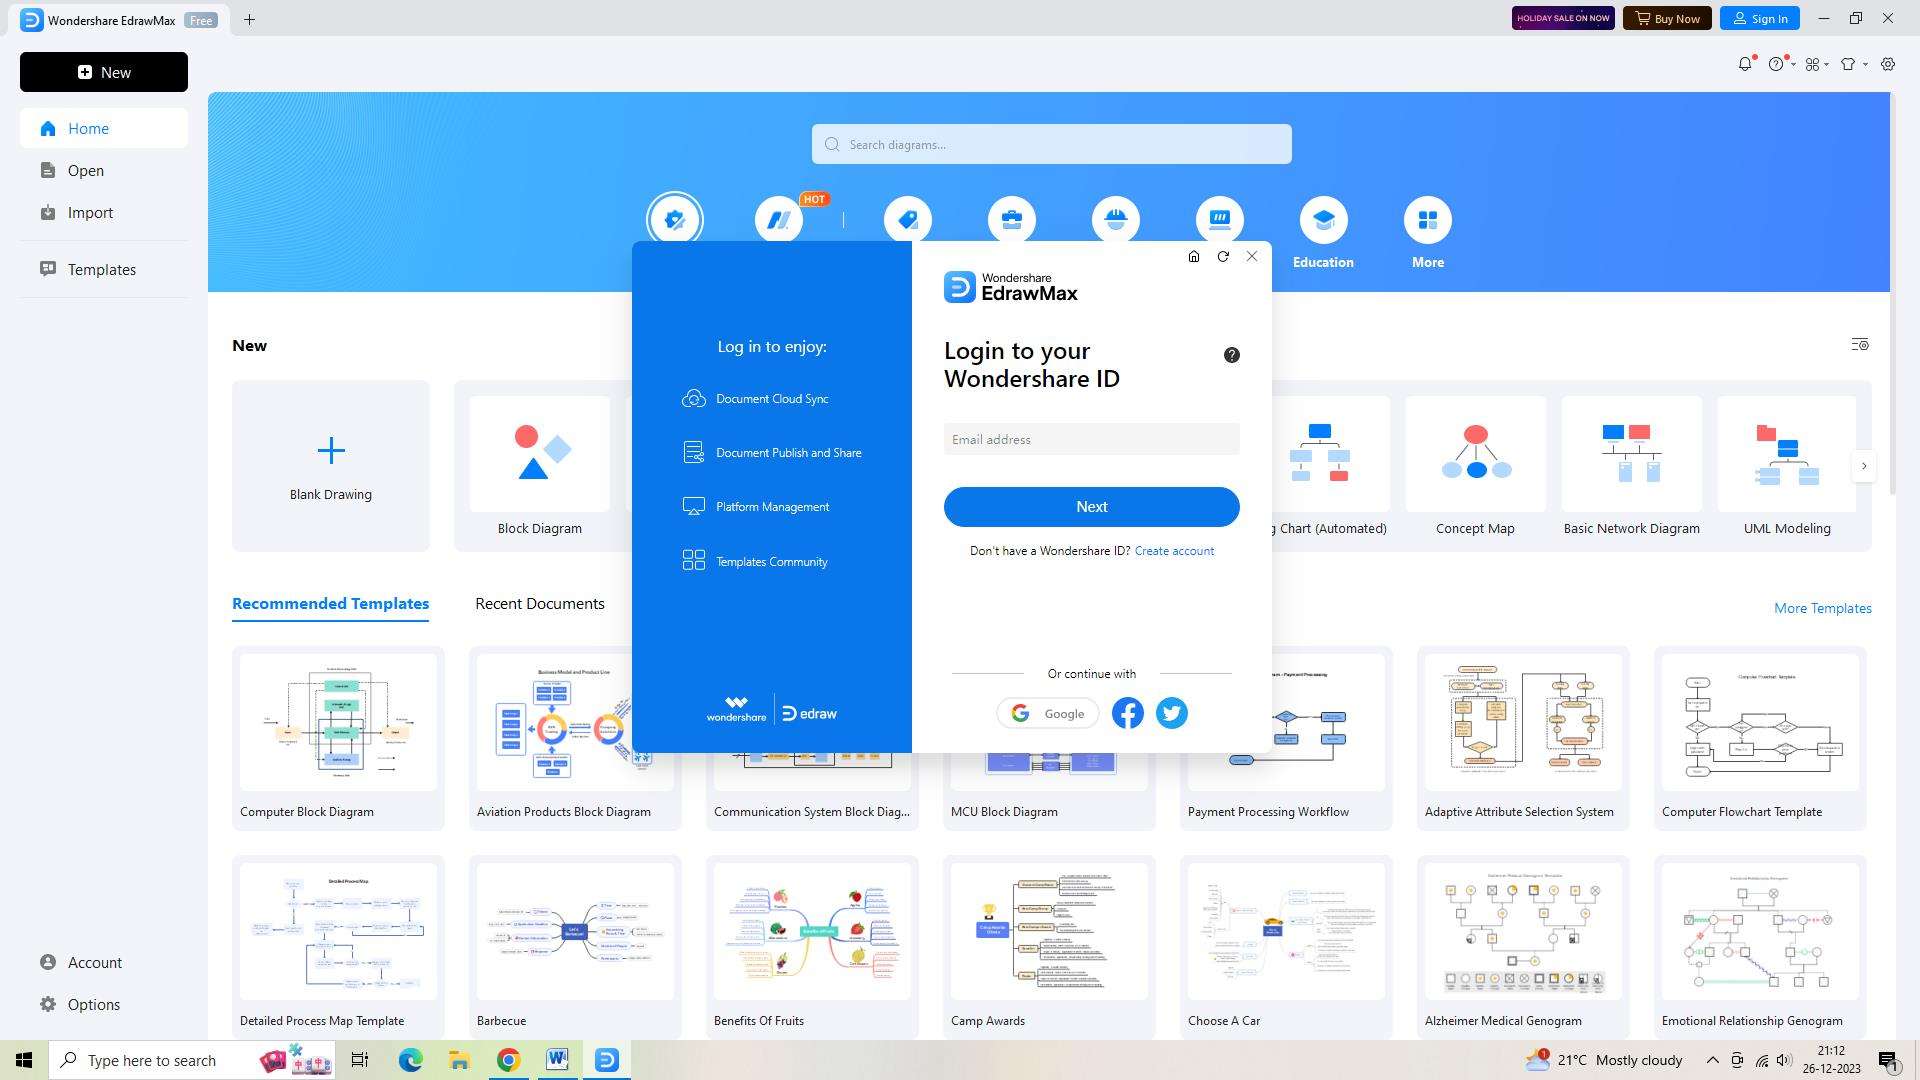Click the More Templates link at right

1824,607
